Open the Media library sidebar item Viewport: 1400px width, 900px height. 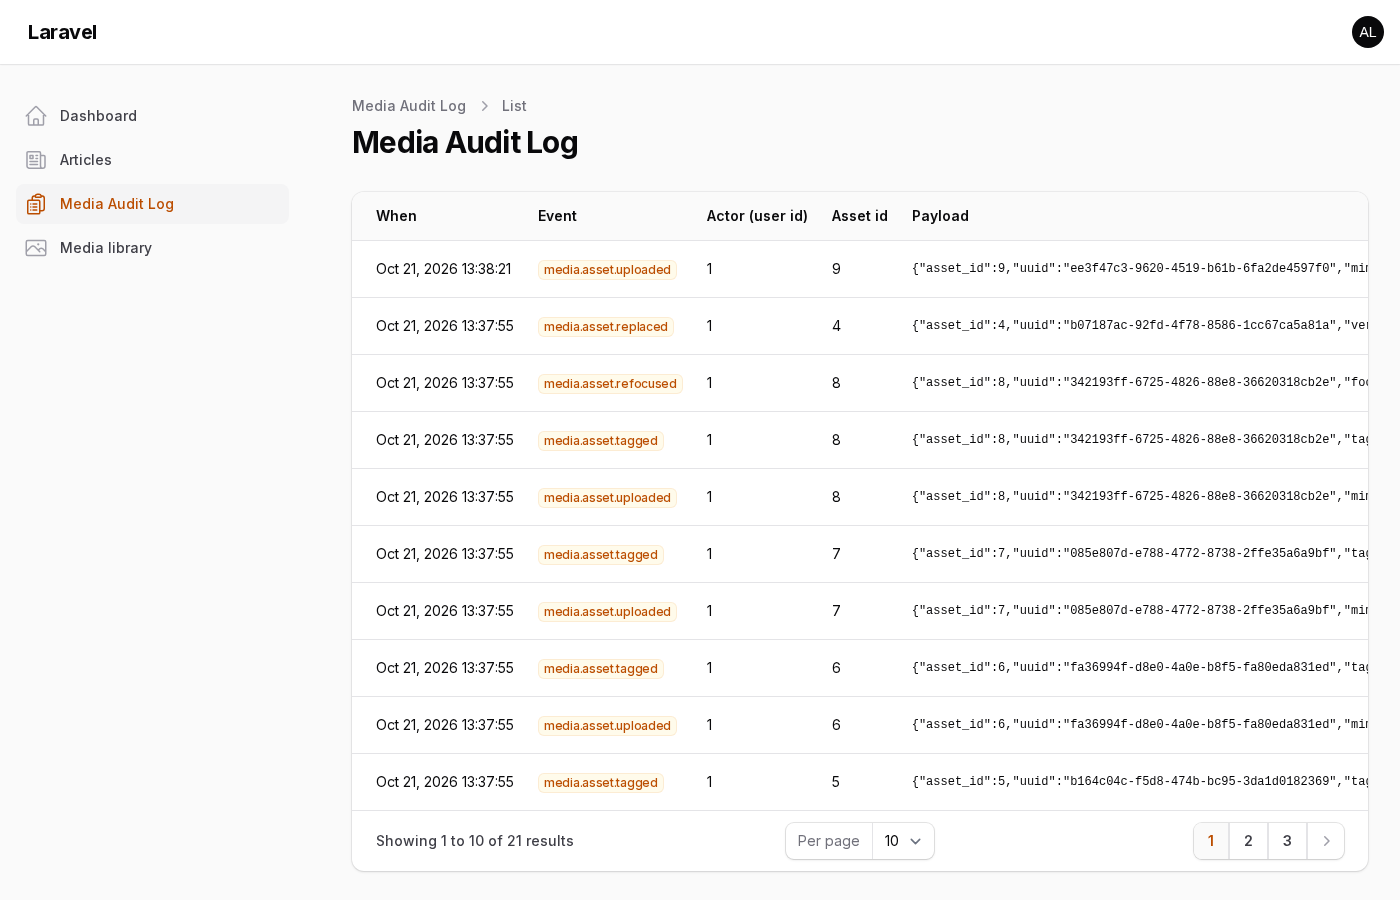pos(152,248)
